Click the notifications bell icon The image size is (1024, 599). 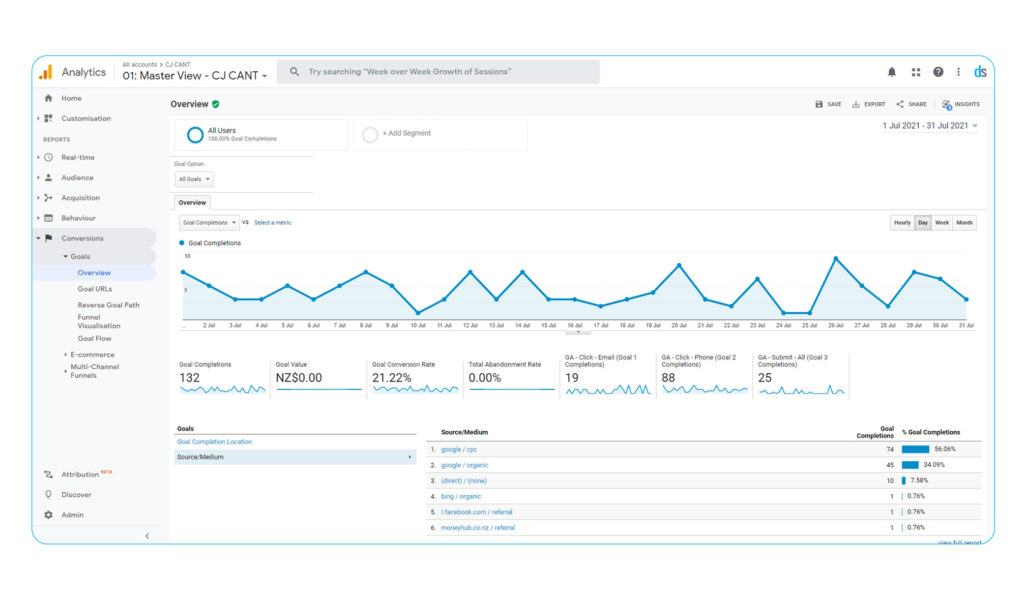892,72
